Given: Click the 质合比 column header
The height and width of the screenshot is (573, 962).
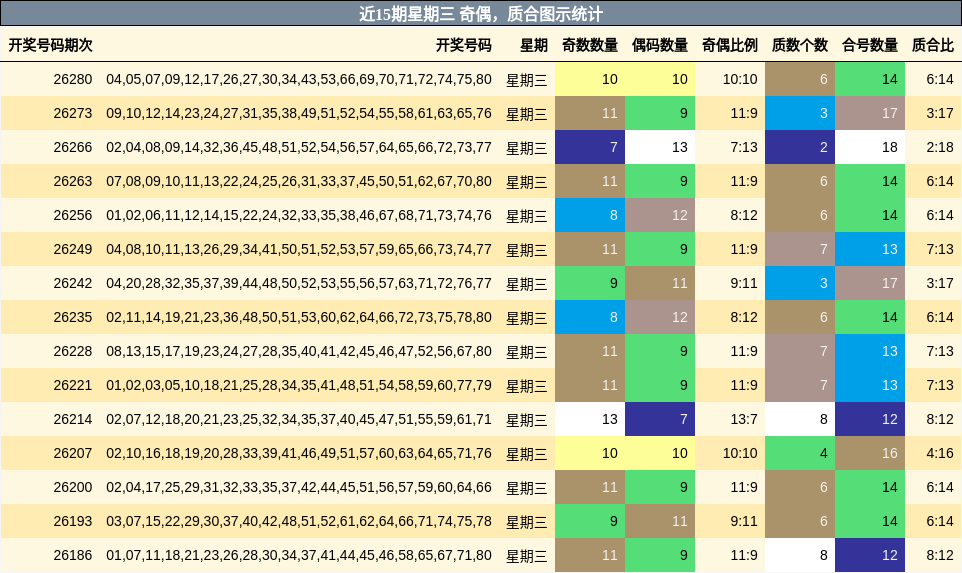Looking at the screenshot, I should [x=933, y=45].
